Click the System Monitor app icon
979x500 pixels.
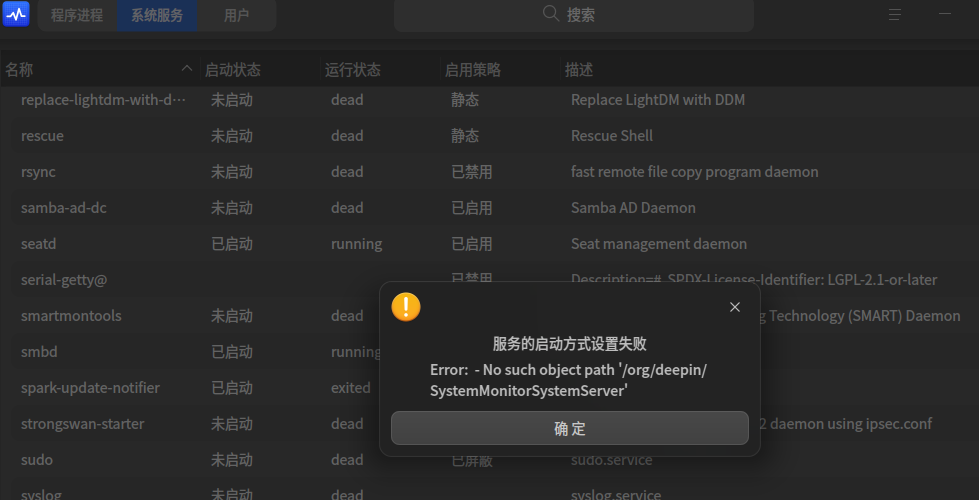(x=16, y=14)
